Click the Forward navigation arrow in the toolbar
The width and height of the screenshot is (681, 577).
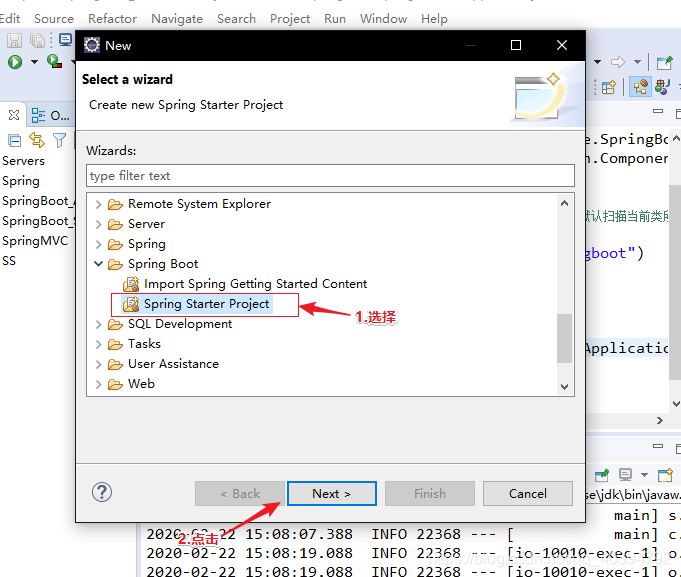[x=618, y=62]
